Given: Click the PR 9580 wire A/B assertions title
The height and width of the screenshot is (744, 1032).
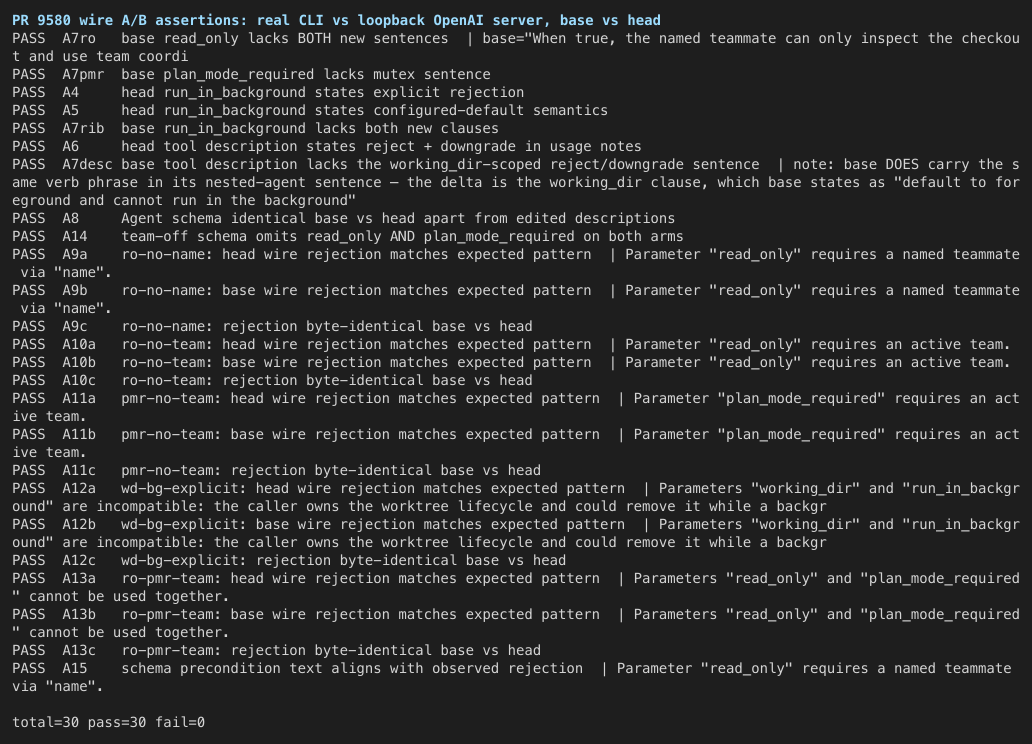Looking at the screenshot, I should [336, 20].
